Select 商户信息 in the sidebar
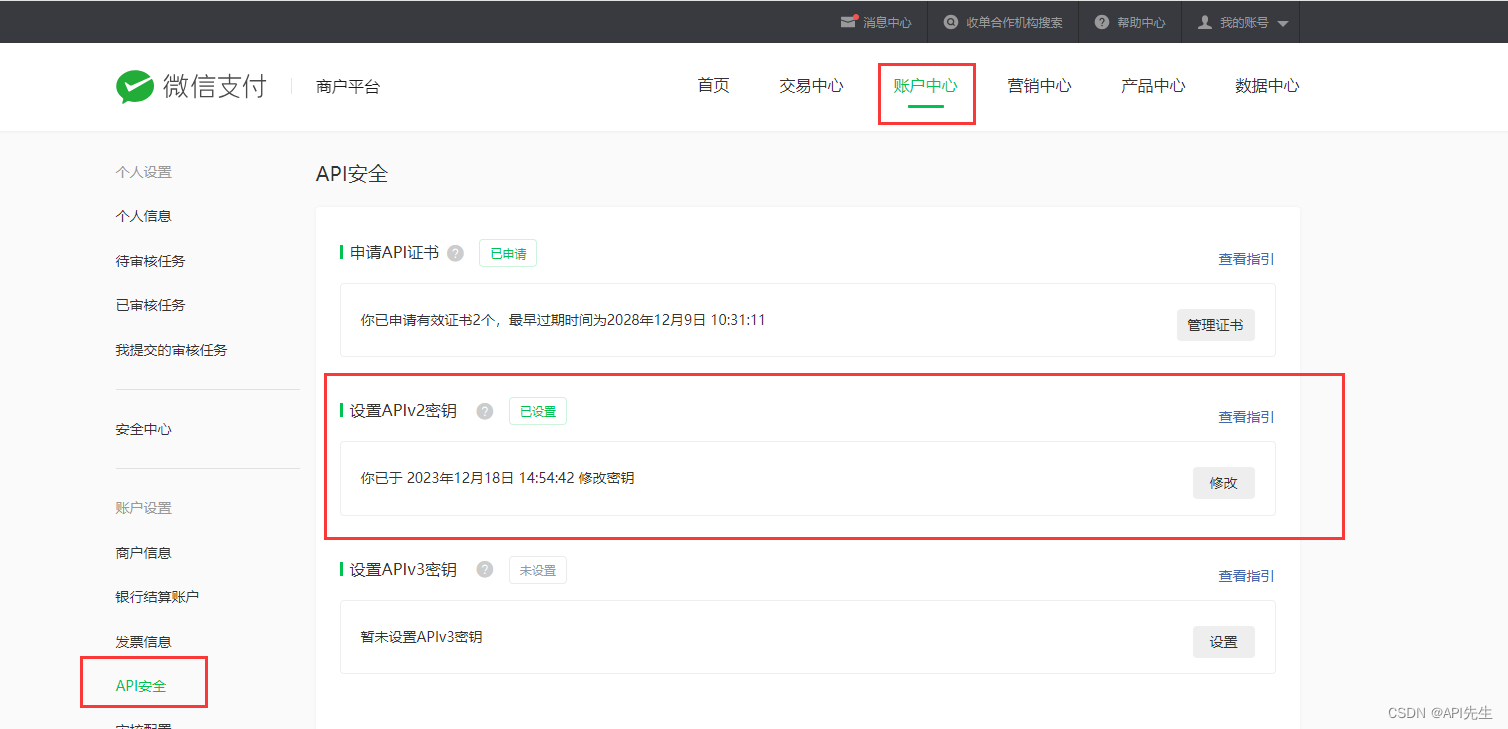 [143, 553]
